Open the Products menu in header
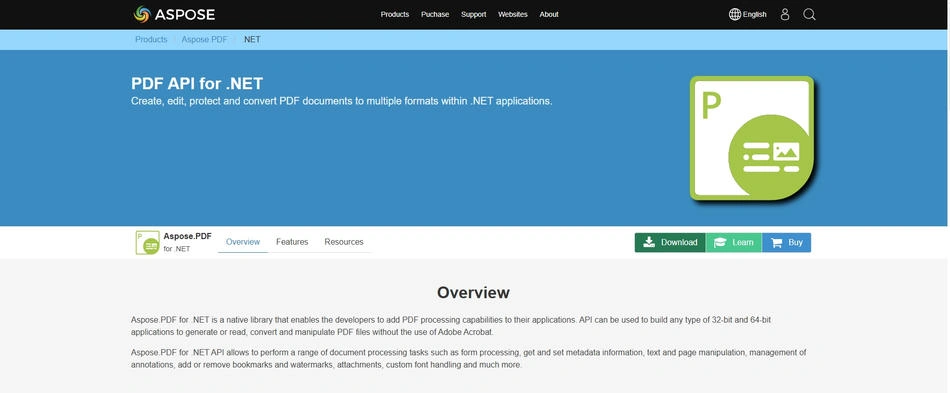 pyautogui.click(x=394, y=15)
